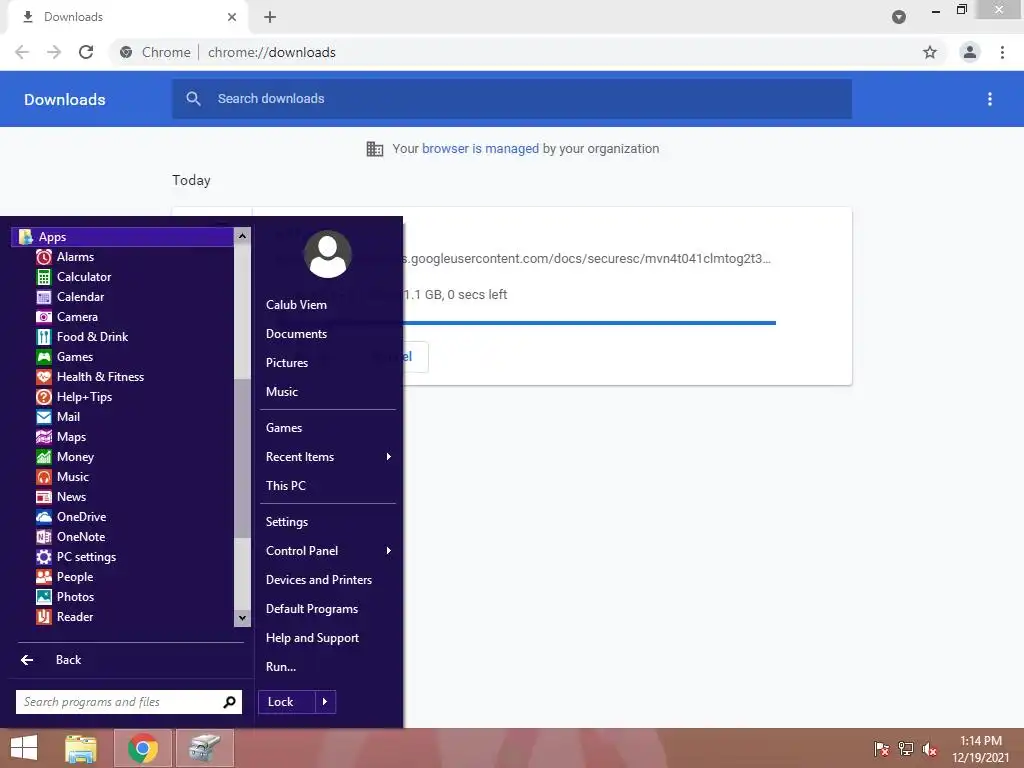Click the Windows Start button
1024x768 pixels.
click(24, 748)
